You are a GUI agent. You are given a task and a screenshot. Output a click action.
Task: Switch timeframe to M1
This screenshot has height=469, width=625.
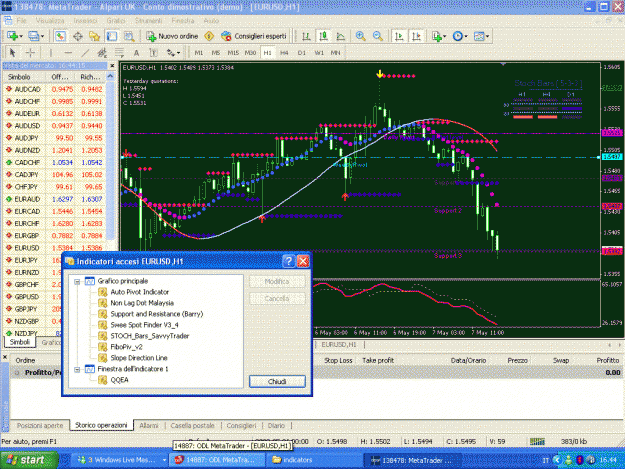pos(199,53)
